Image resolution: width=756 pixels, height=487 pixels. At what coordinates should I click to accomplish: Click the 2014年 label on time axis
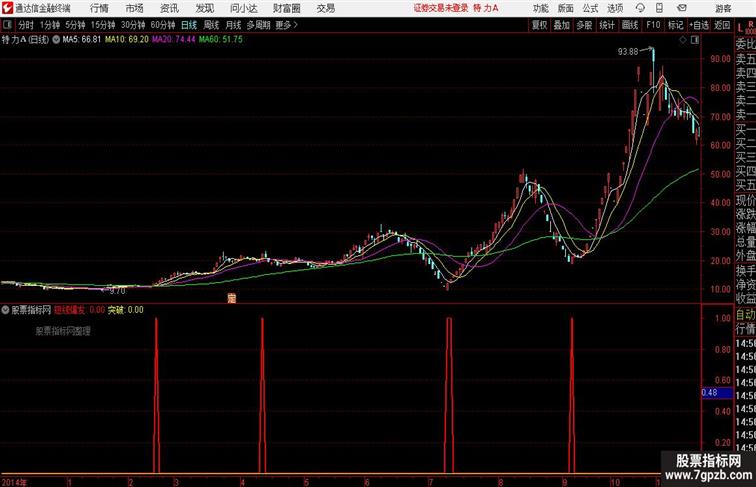click(14, 482)
